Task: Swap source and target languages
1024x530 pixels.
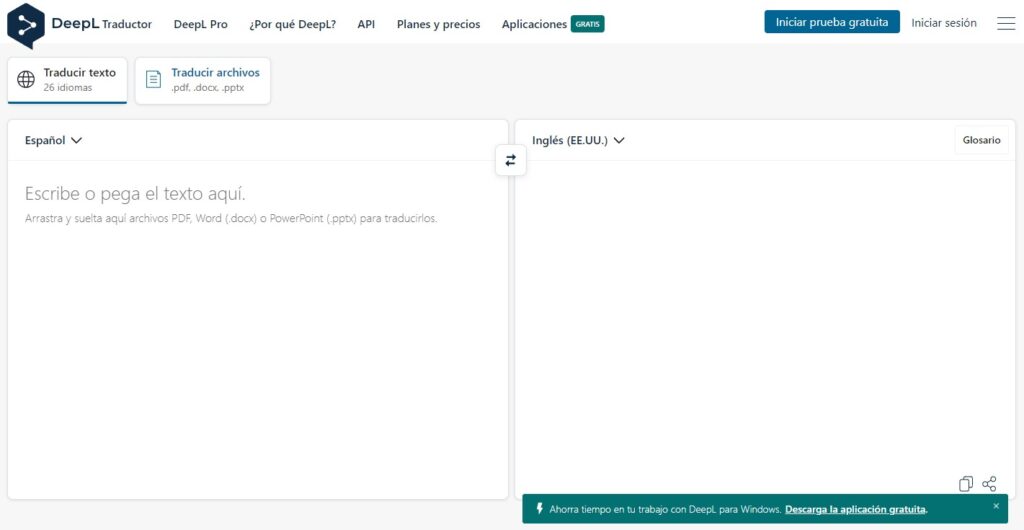Action: pyautogui.click(x=511, y=160)
